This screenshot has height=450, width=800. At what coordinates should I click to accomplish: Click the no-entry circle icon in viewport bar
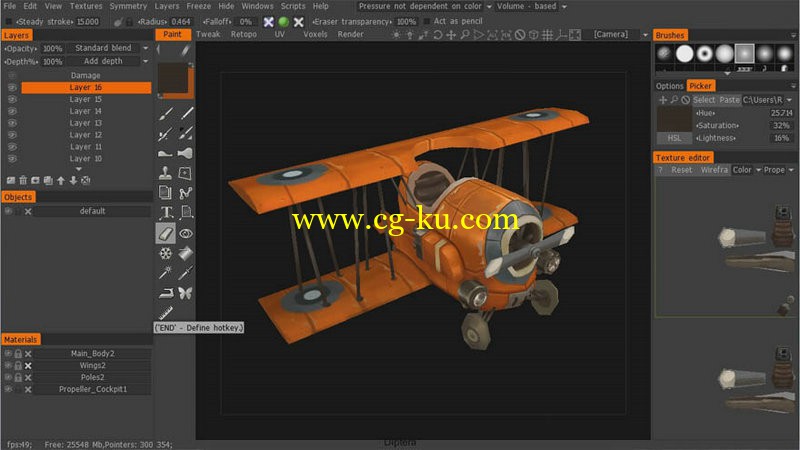520,35
